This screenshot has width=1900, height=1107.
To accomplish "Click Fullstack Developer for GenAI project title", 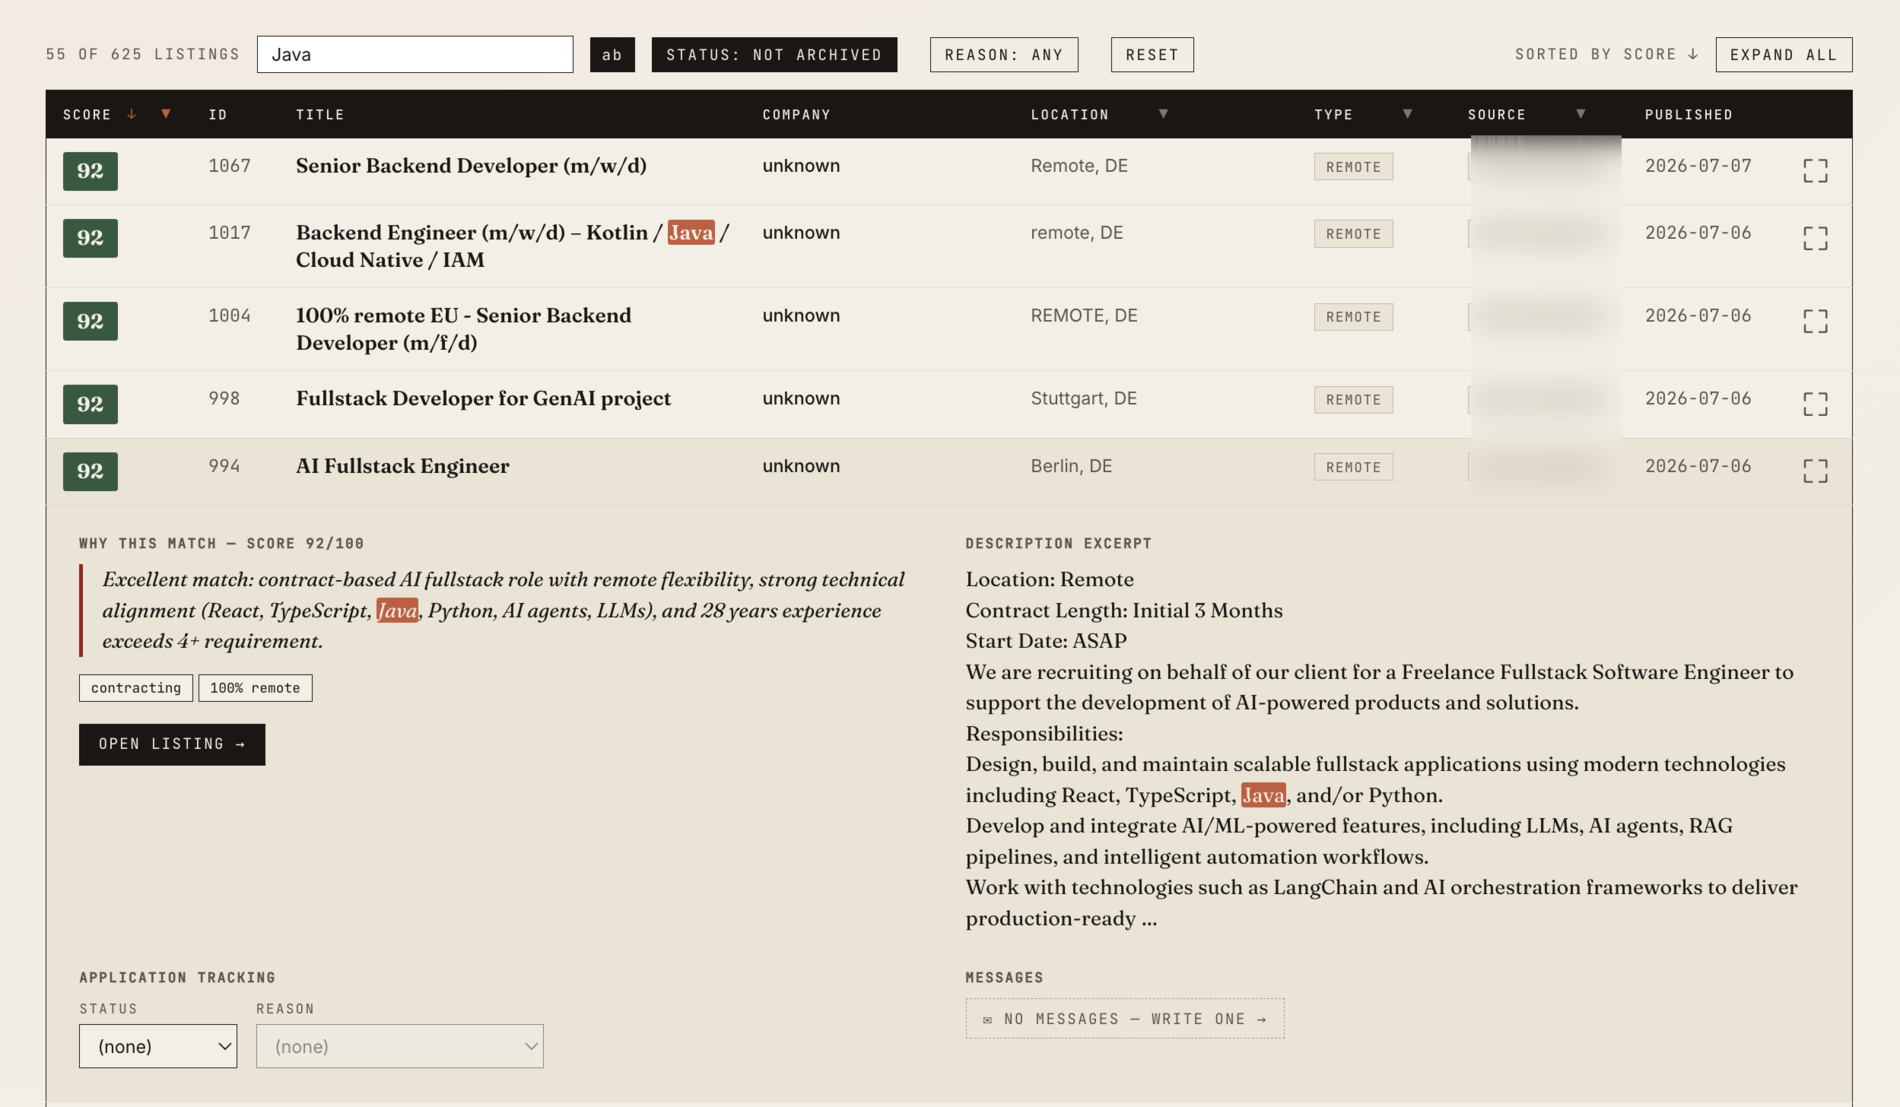I will [x=483, y=398].
